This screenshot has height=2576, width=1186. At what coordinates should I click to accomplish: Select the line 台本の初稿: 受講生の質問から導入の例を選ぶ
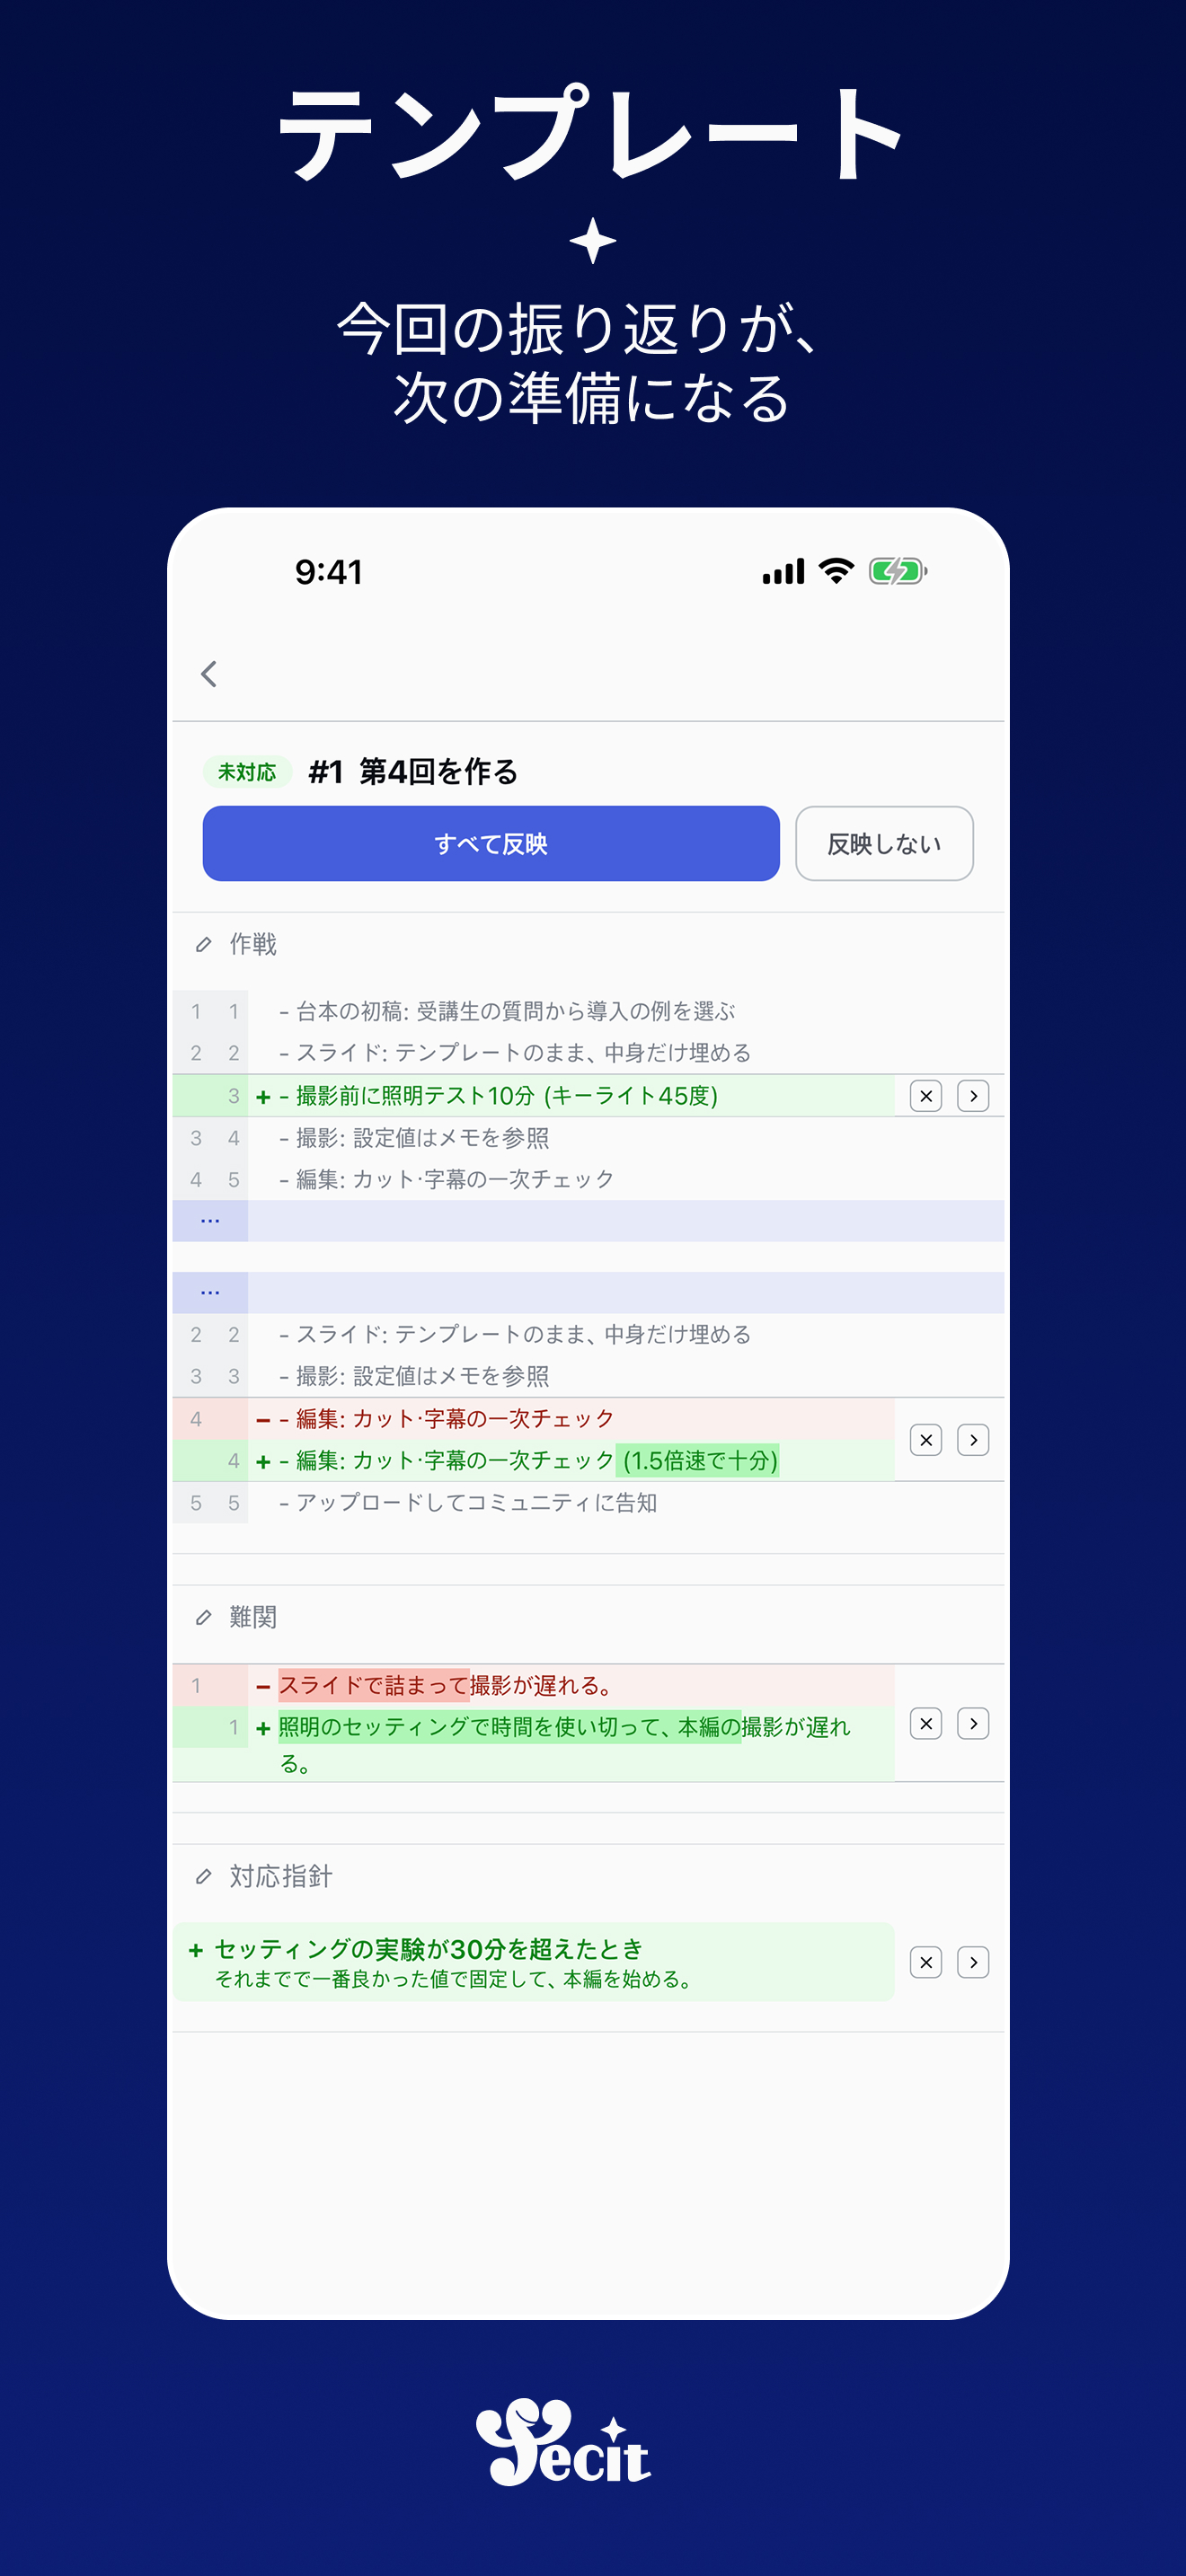click(507, 1012)
